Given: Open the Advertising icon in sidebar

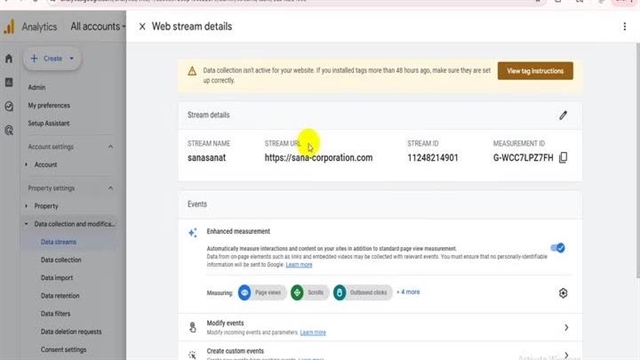Looking at the screenshot, I should click(x=9, y=130).
